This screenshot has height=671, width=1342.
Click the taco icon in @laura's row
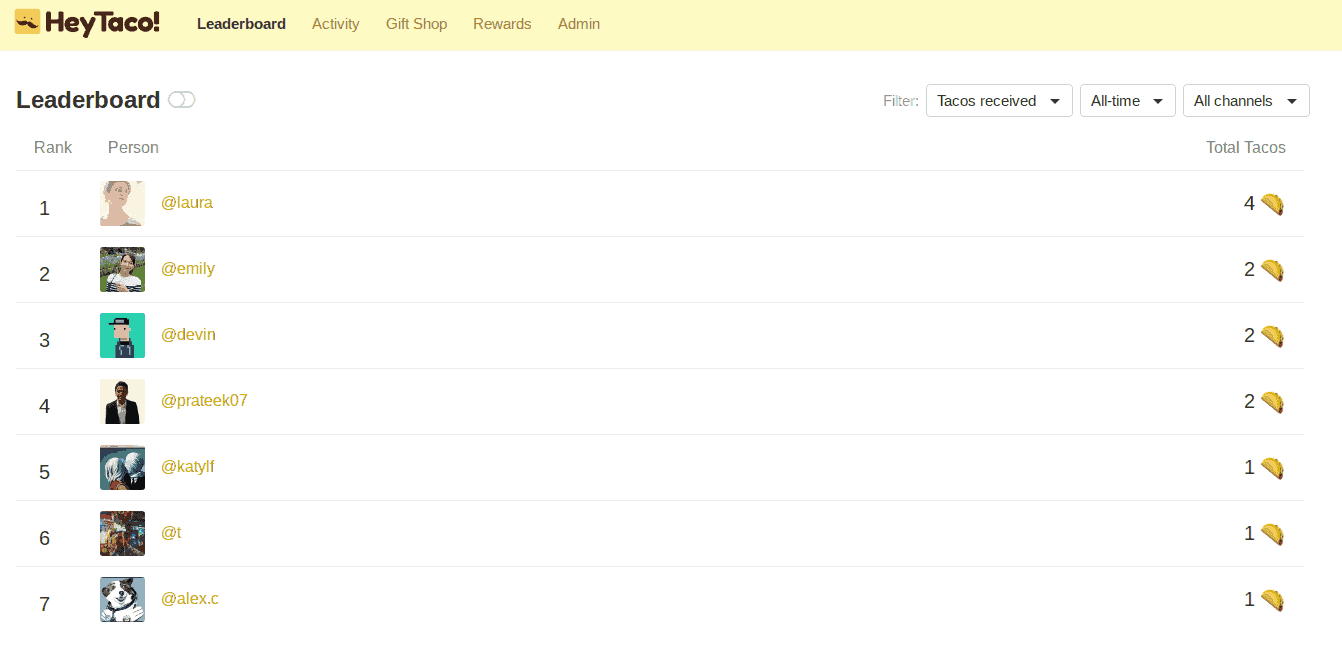[1272, 204]
